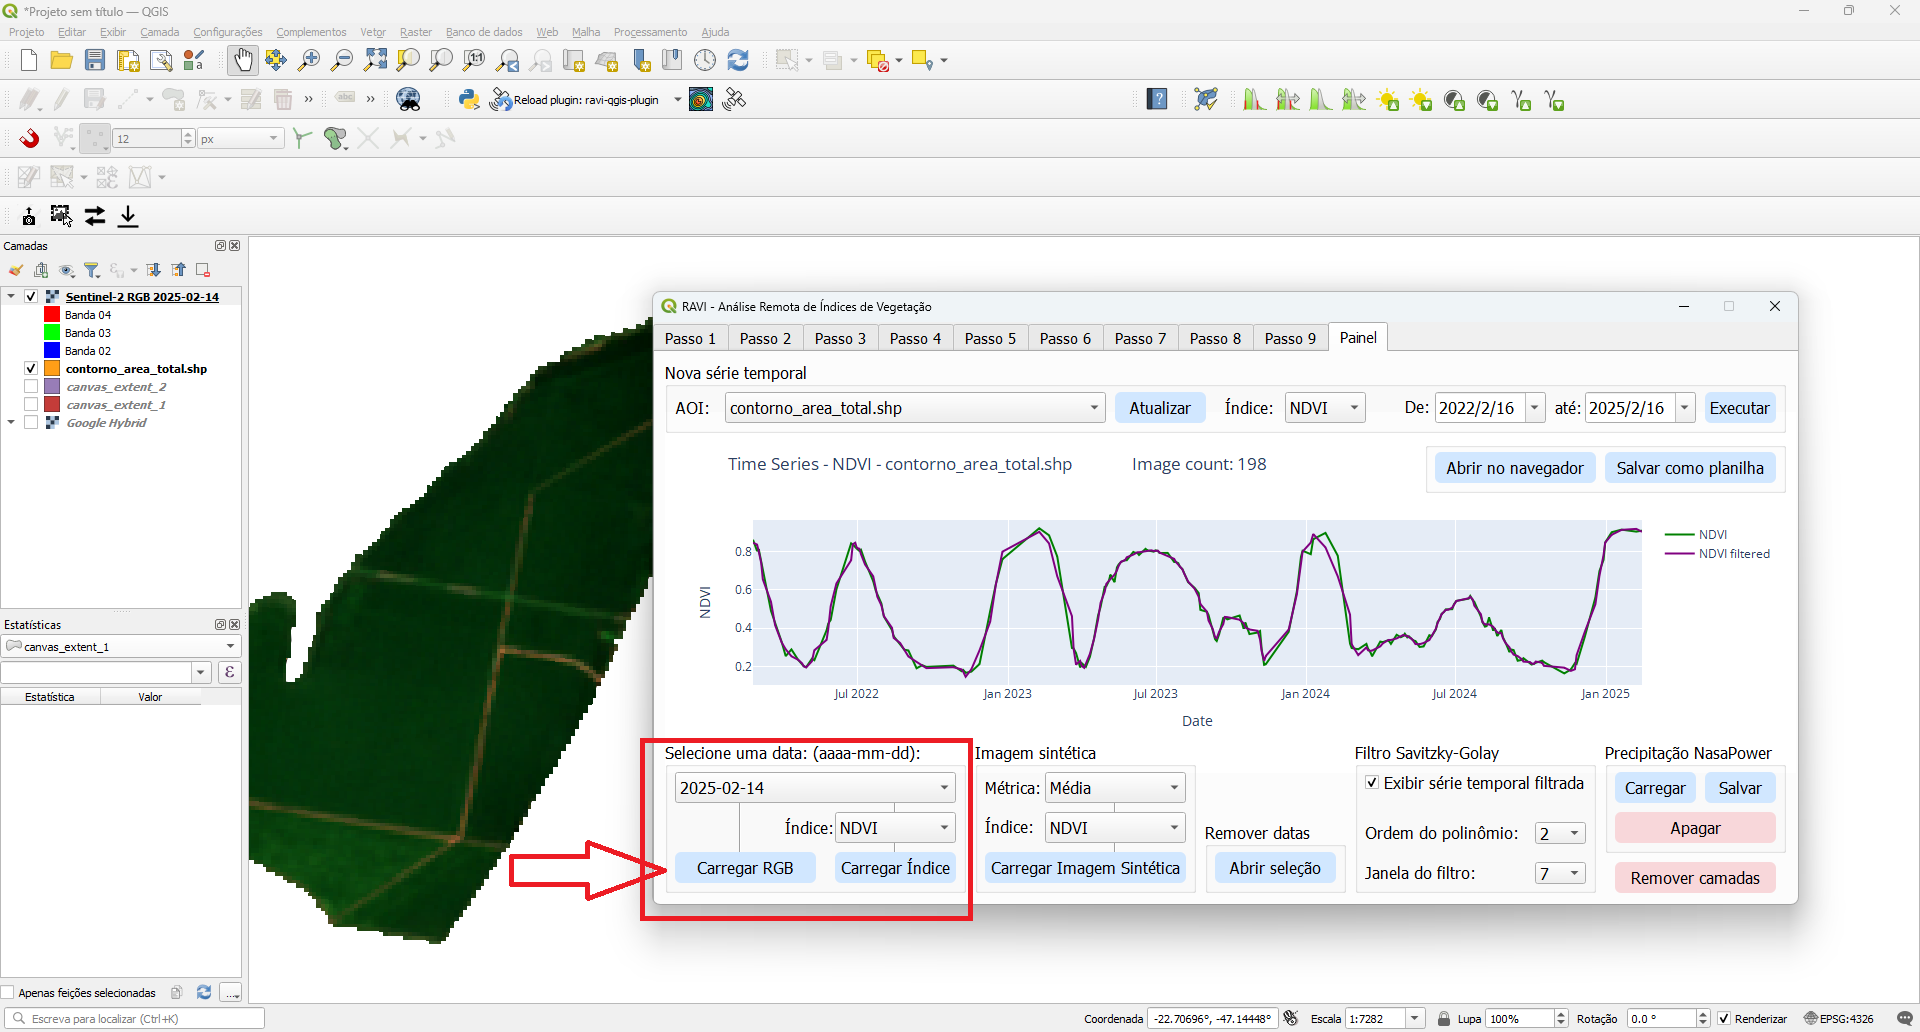Screen dimensions: 1920x1032
Task: Toggle the Renderizar checkbox in status bar
Action: (1724, 1018)
